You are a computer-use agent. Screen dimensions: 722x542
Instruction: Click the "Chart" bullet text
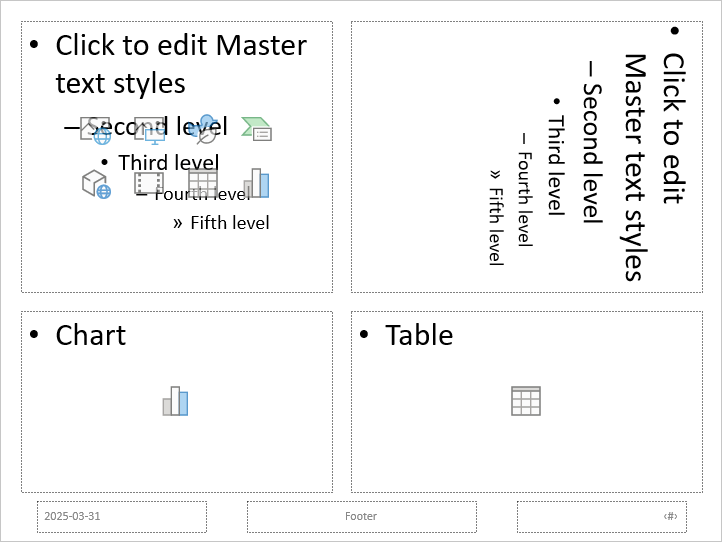click(x=91, y=335)
